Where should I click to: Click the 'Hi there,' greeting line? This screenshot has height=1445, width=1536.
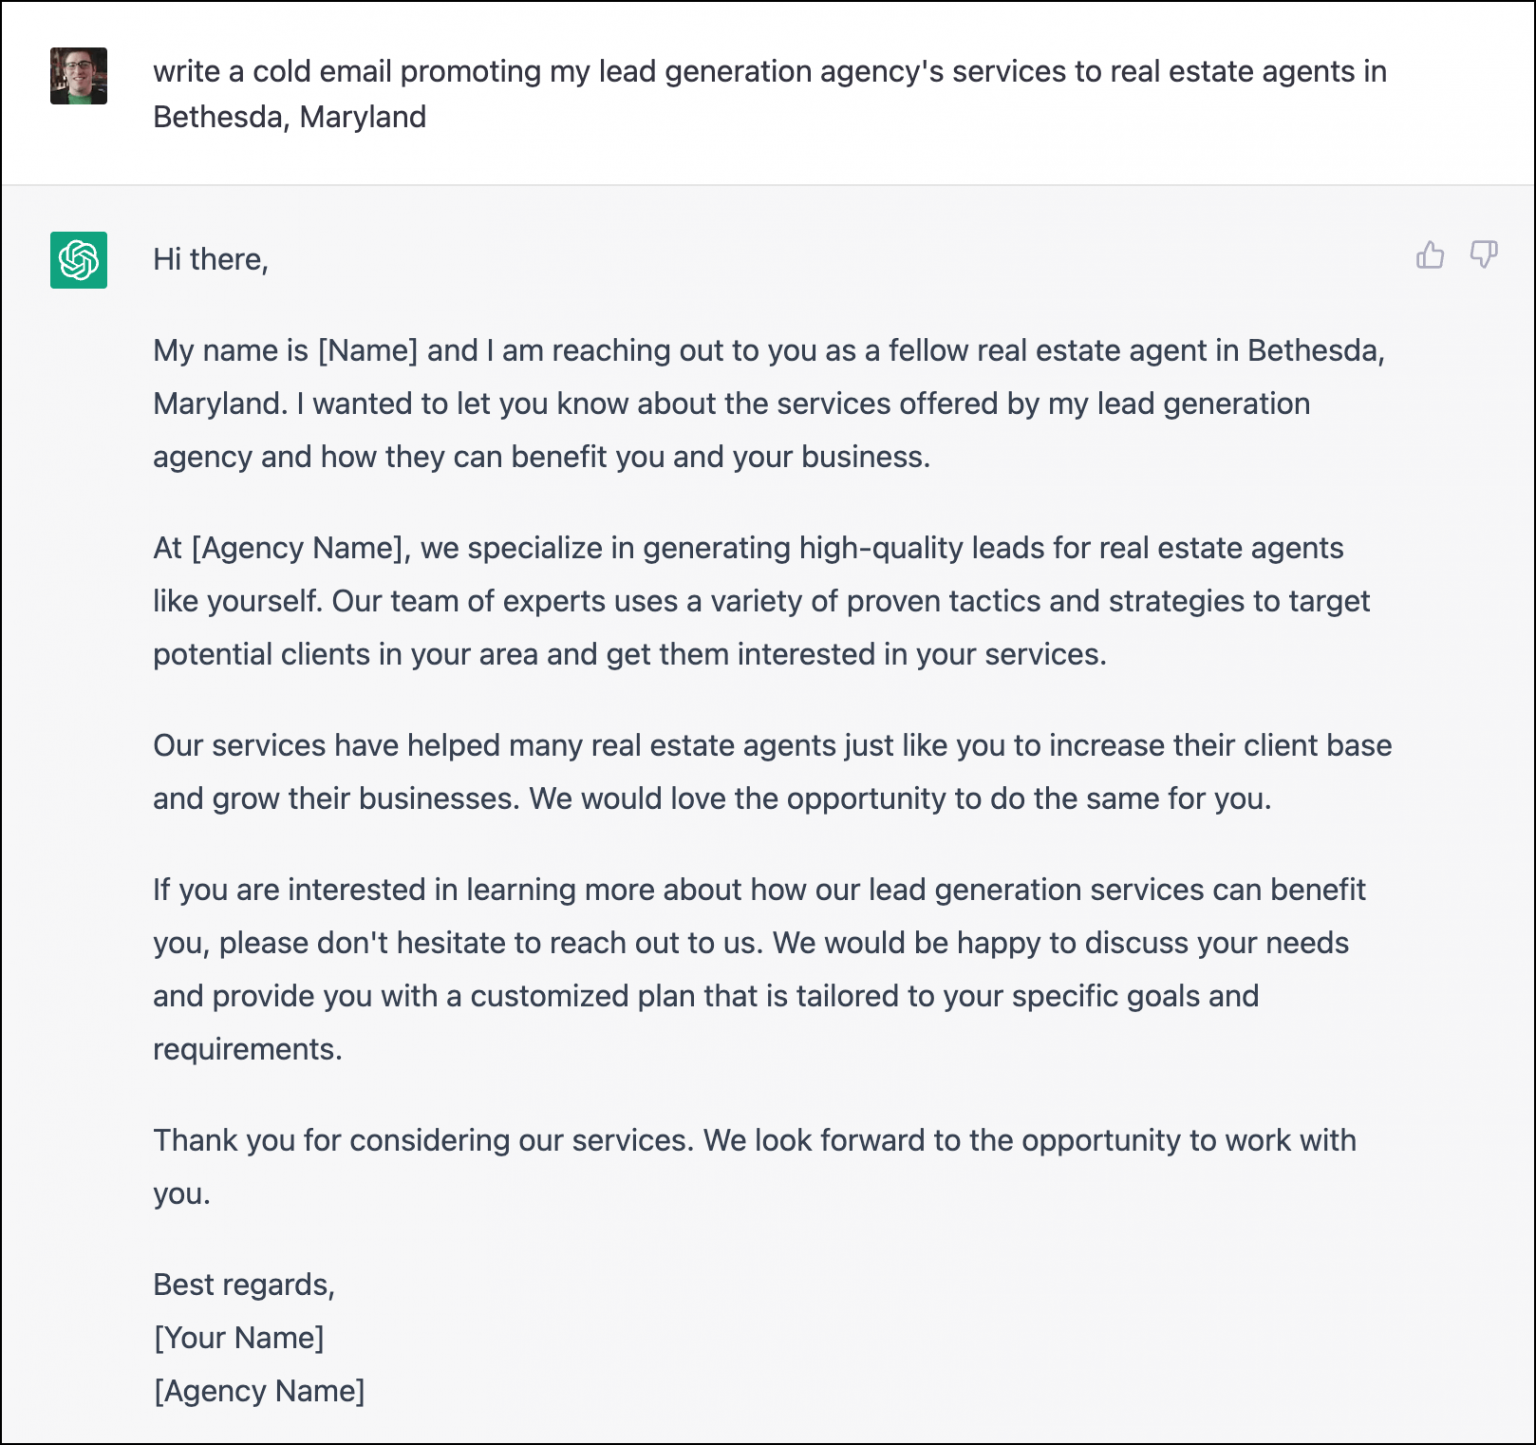tap(210, 260)
